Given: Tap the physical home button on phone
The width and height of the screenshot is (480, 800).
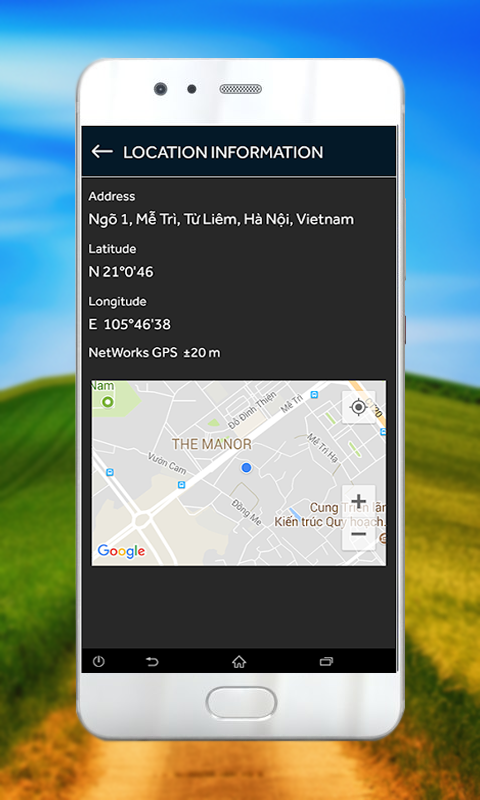Looking at the screenshot, I should click(241, 703).
